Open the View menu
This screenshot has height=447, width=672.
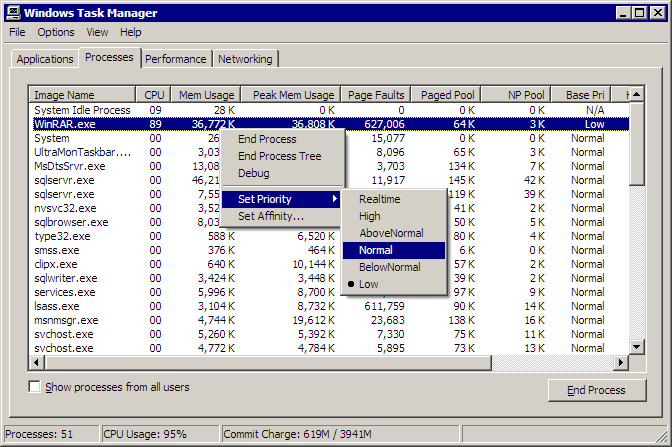(x=97, y=32)
